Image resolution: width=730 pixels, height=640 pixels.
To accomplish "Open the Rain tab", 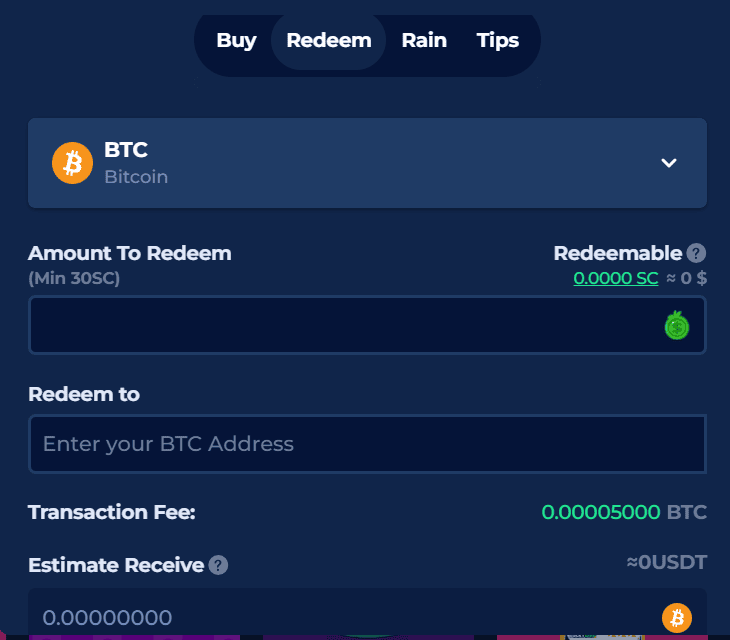I will (x=424, y=40).
